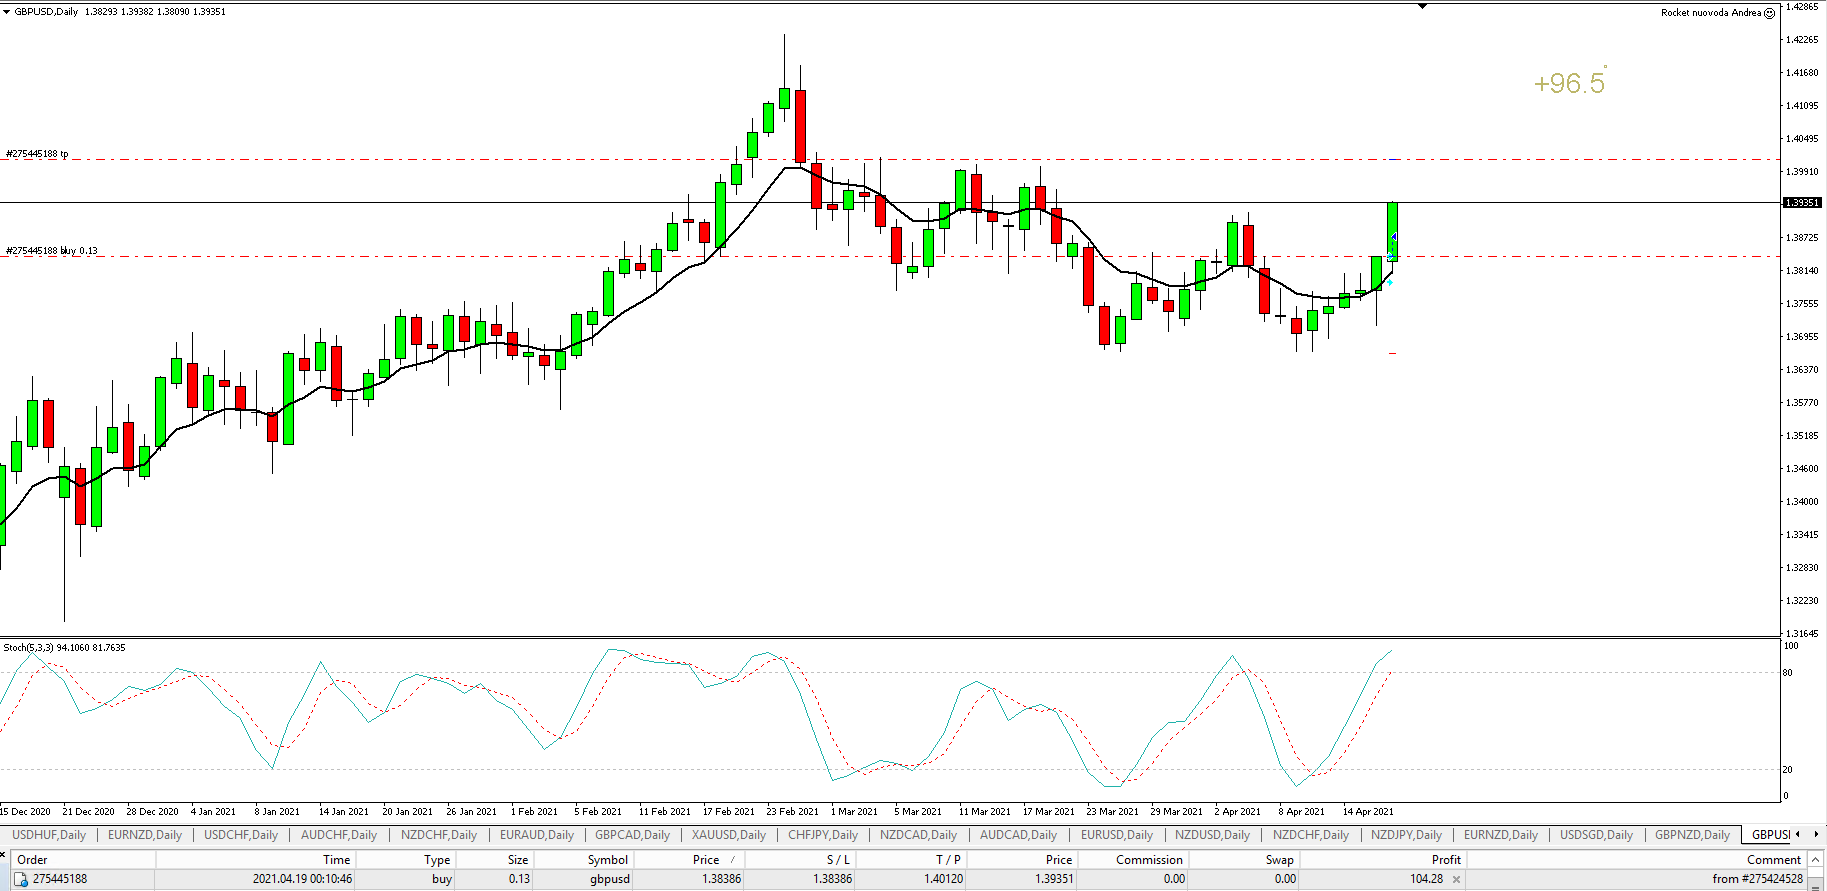Click the chart shift triangle marker
Screen dimensions: 1827x891
click(x=1423, y=6)
